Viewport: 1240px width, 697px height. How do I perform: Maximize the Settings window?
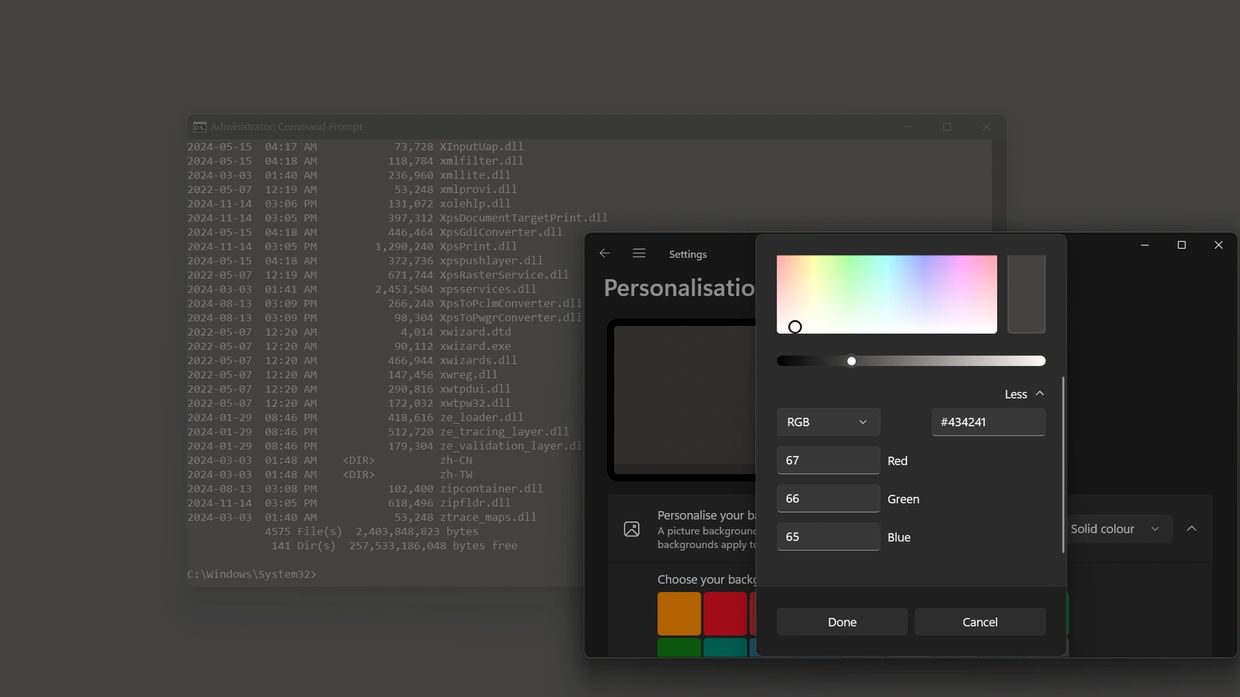[x=1181, y=245]
